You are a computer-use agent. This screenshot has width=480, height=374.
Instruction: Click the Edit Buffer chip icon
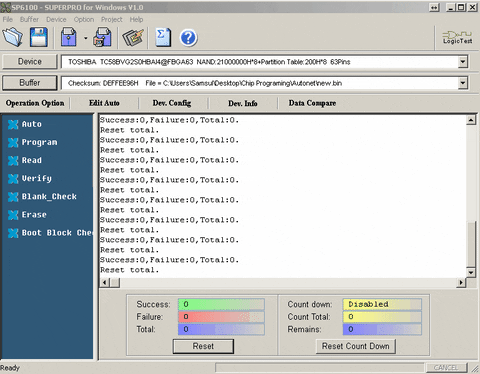(x=133, y=37)
